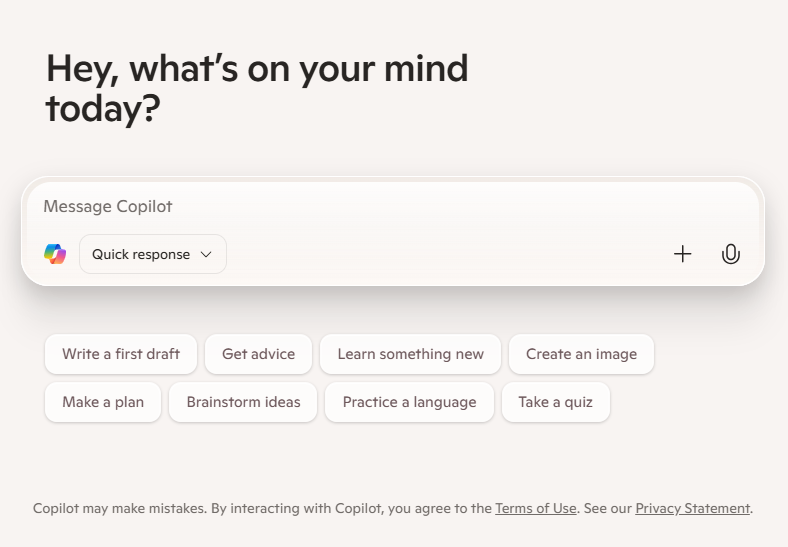This screenshot has height=547, width=788.
Task: Open the plus attachment menu
Action: (x=682, y=254)
